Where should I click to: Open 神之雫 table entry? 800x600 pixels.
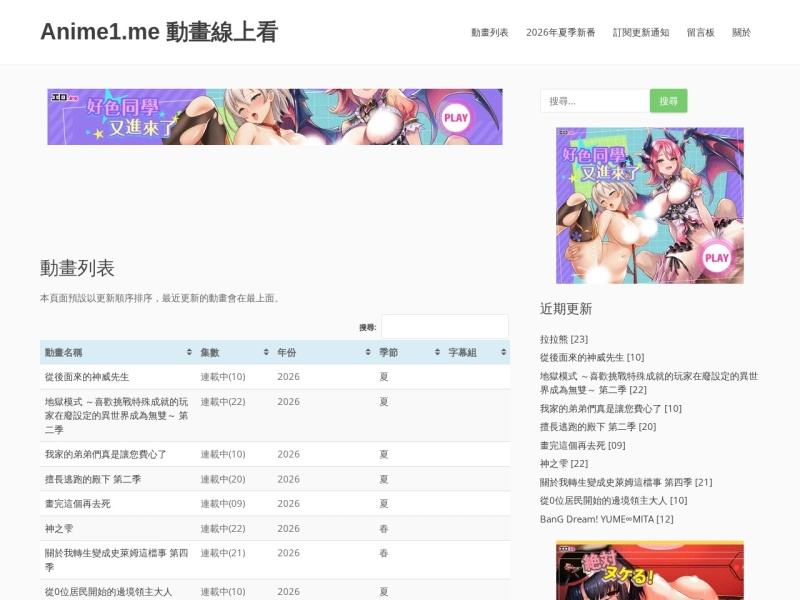(59, 529)
